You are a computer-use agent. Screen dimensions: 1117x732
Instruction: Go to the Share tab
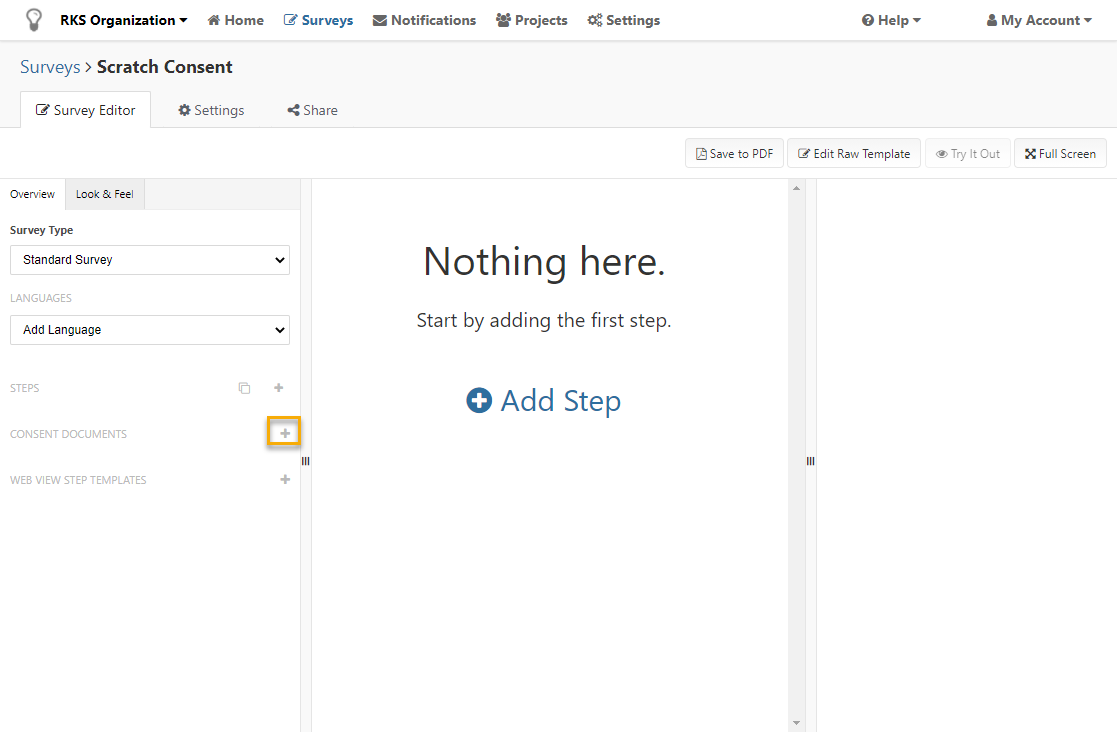click(312, 110)
